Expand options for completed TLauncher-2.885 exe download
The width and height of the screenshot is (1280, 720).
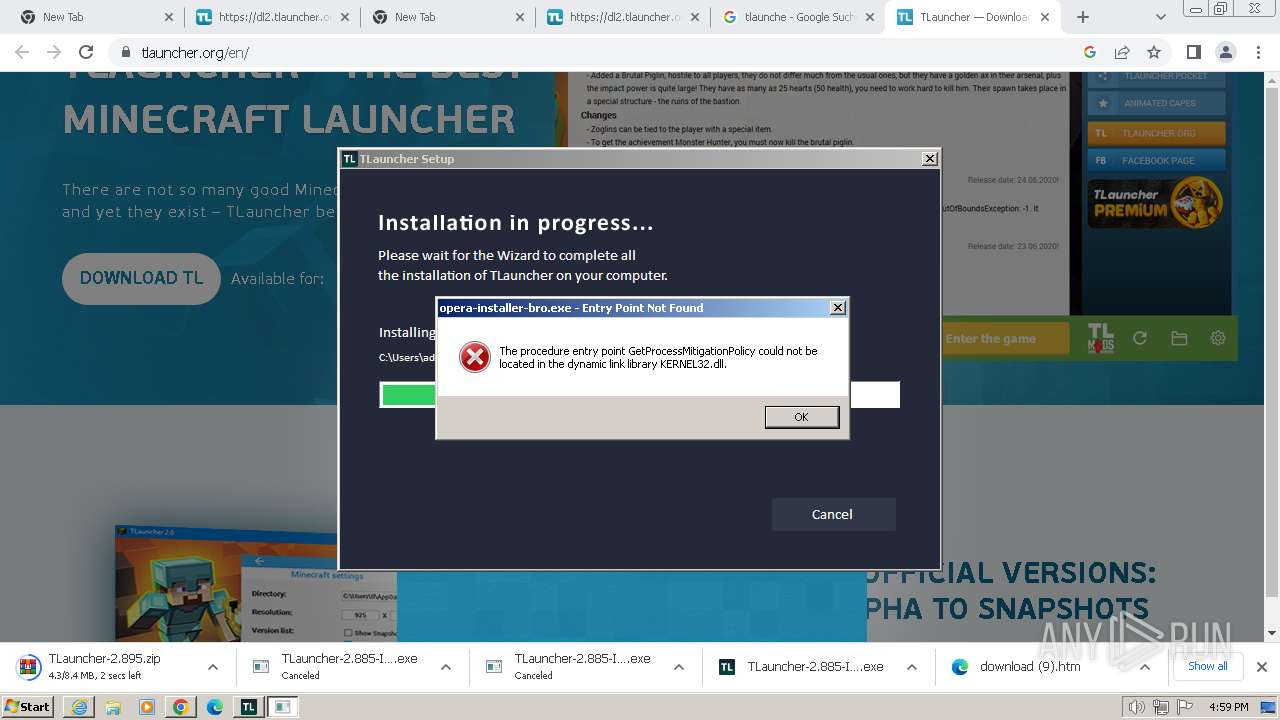click(x=912, y=667)
